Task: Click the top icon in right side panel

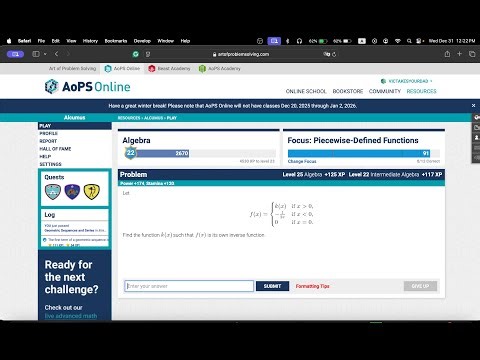Action: point(476,117)
